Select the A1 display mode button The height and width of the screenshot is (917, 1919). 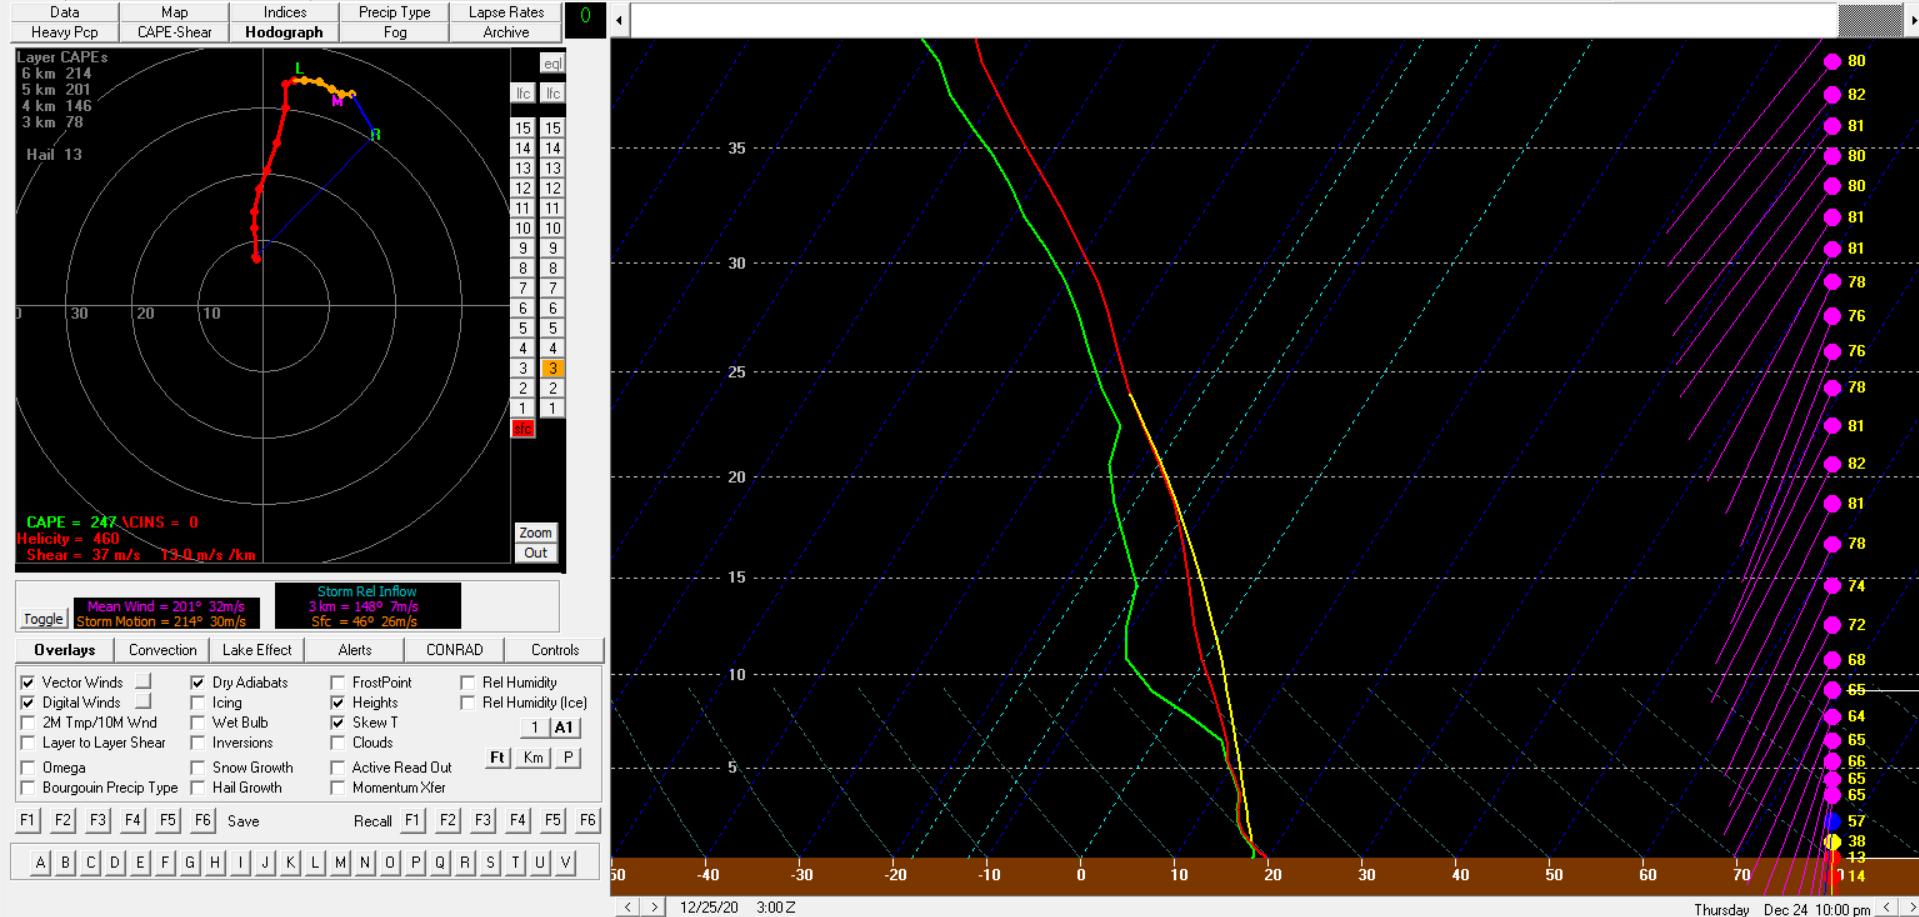click(x=564, y=727)
